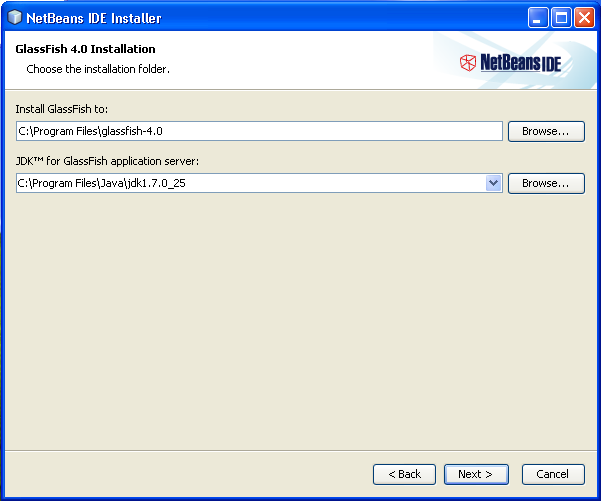Click the NetBeans installer cube icon in title bar
The width and height of the screenshot is (601, 501).
pos(15,17)
